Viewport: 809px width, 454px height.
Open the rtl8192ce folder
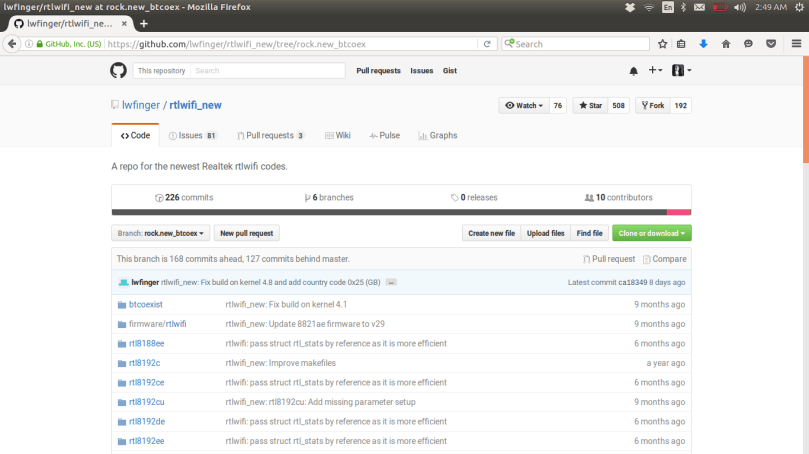tap(147, 383)
